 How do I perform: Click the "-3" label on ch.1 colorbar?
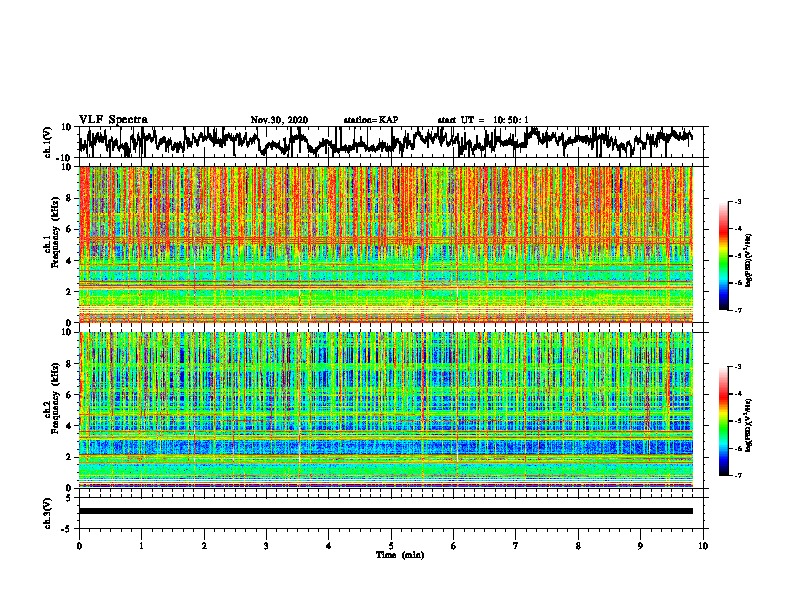pos(737,201)
